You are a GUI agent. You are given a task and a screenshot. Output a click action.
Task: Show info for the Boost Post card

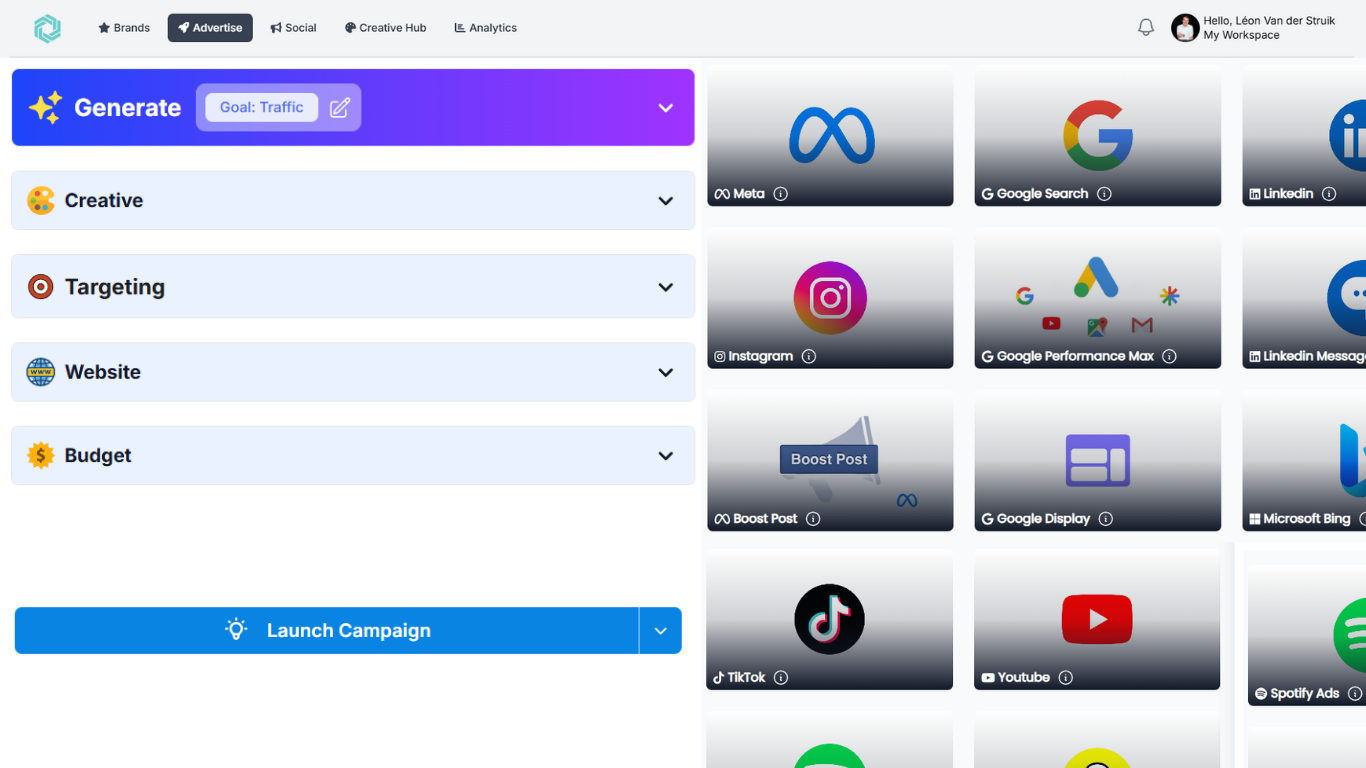point(813,519)
